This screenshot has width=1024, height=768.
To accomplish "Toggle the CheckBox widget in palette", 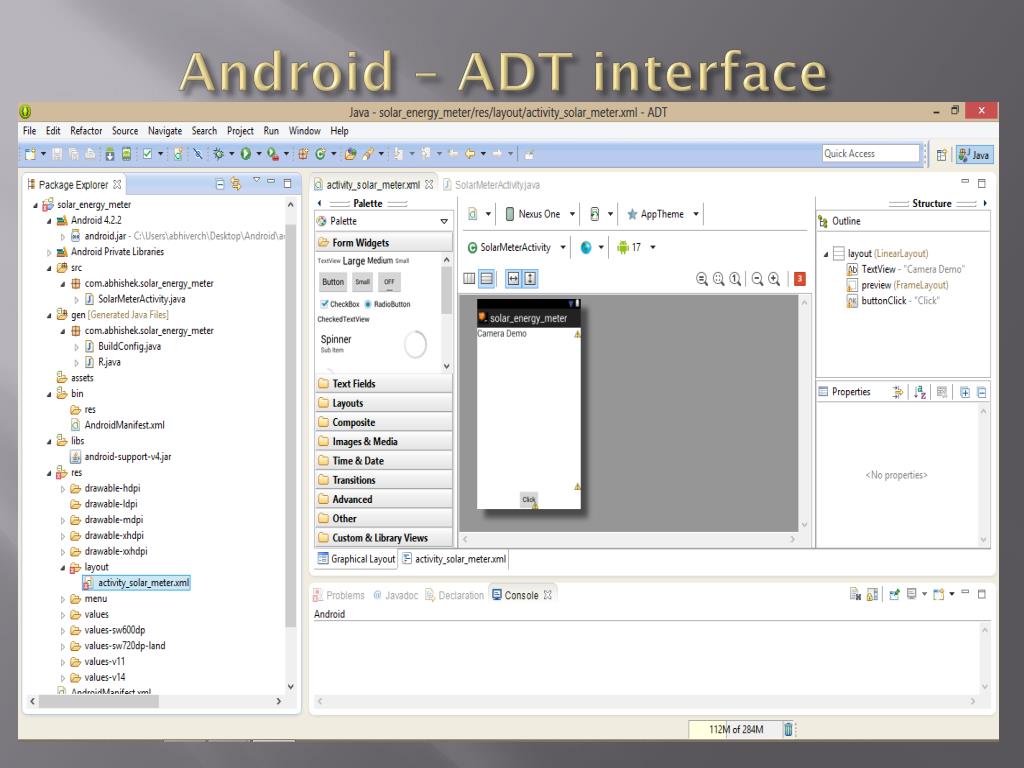I will click(x=340, y=304).
